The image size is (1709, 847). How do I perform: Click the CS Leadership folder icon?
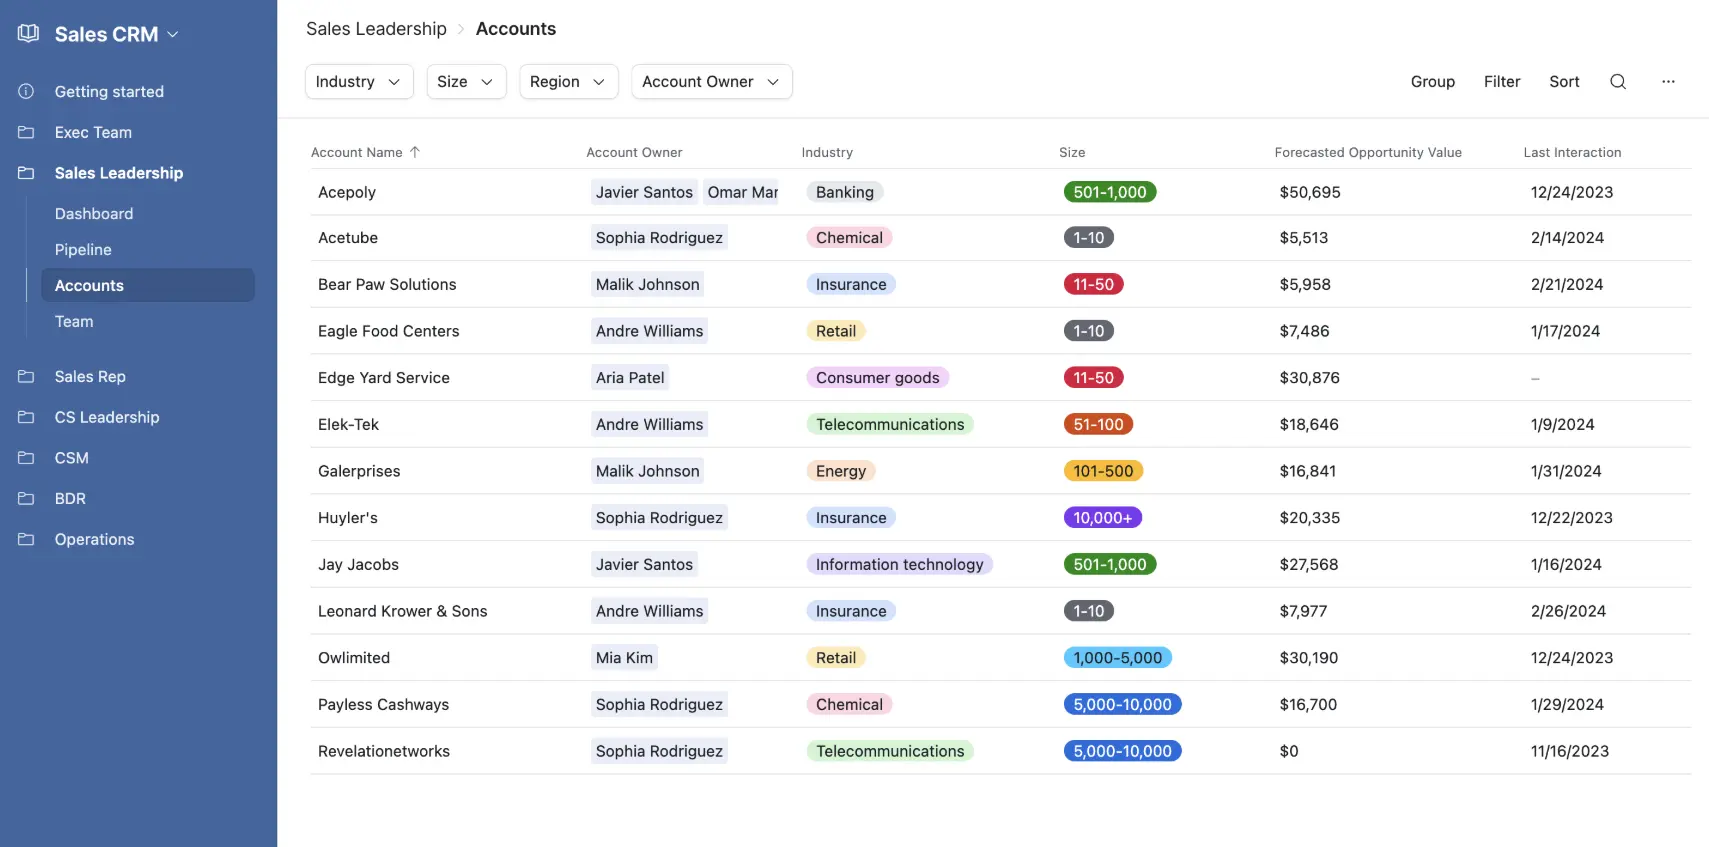pyautogui.click(x=27, y=418)
